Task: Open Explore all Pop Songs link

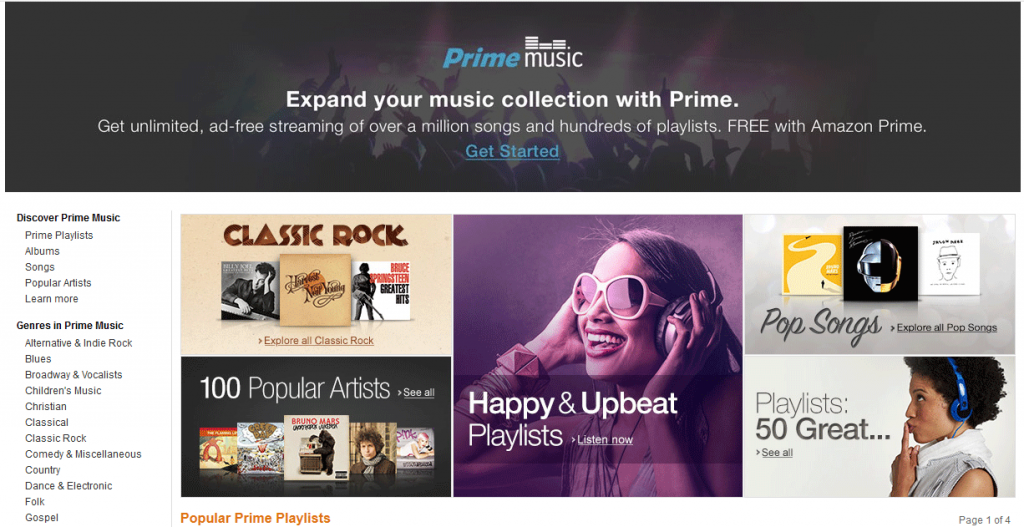Action: coord(946,328)
